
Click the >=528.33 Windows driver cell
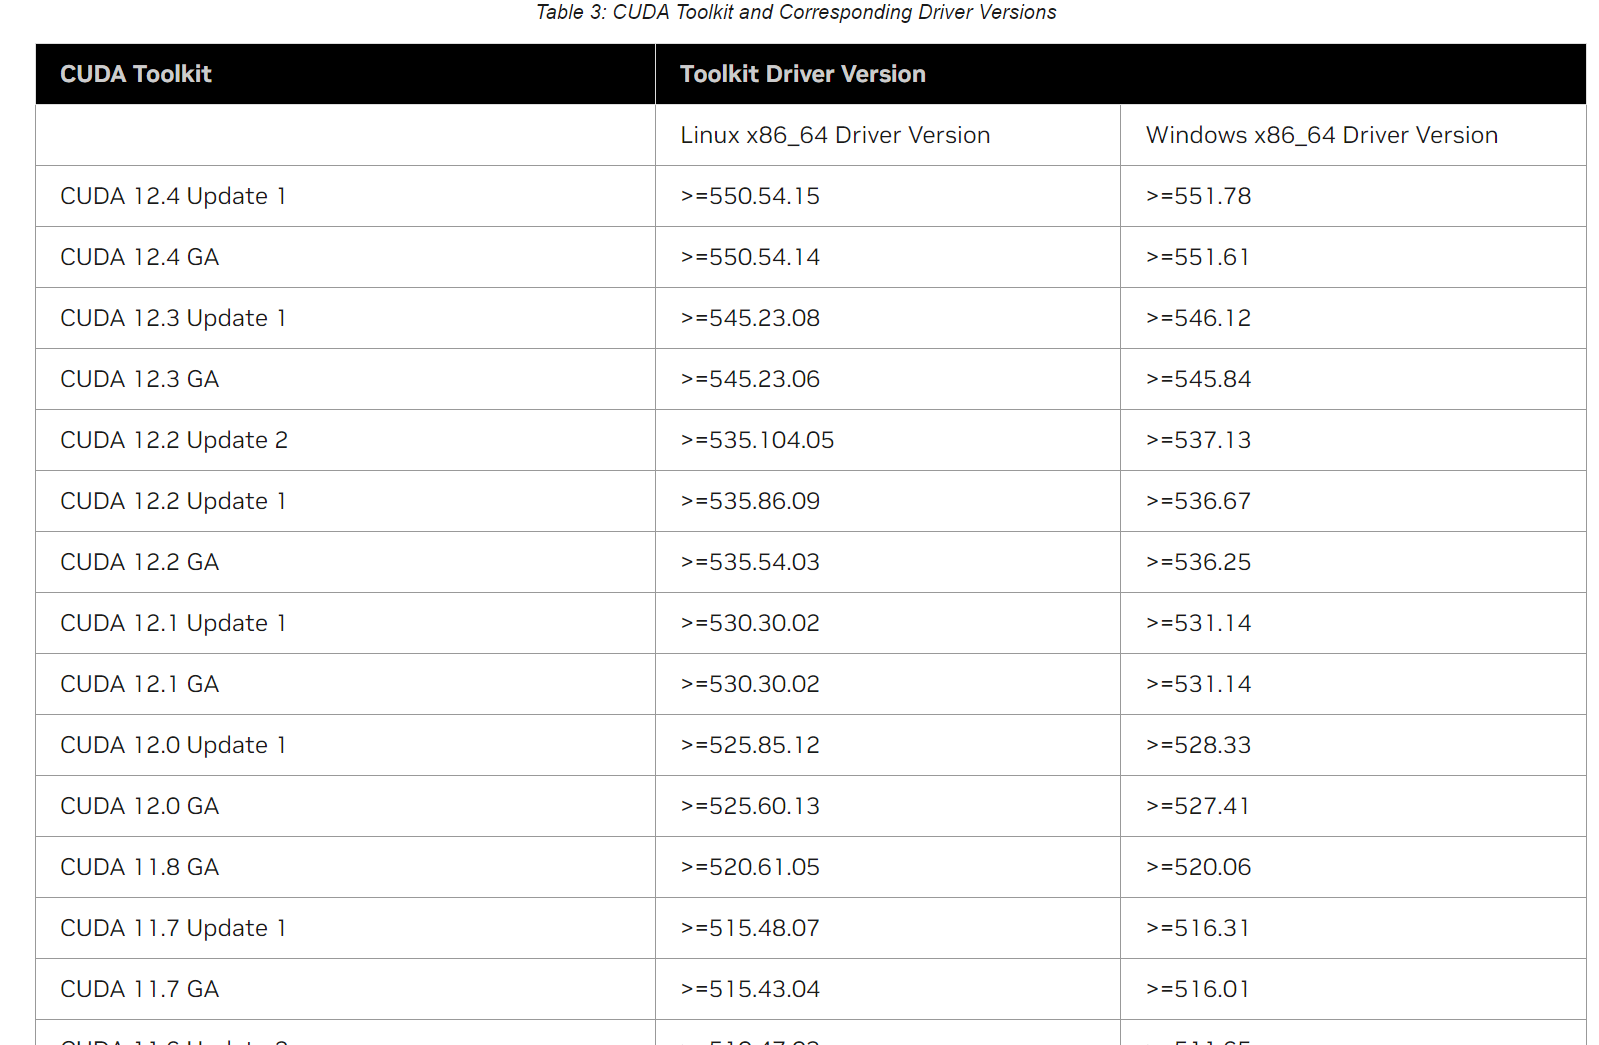point(1198,745)
